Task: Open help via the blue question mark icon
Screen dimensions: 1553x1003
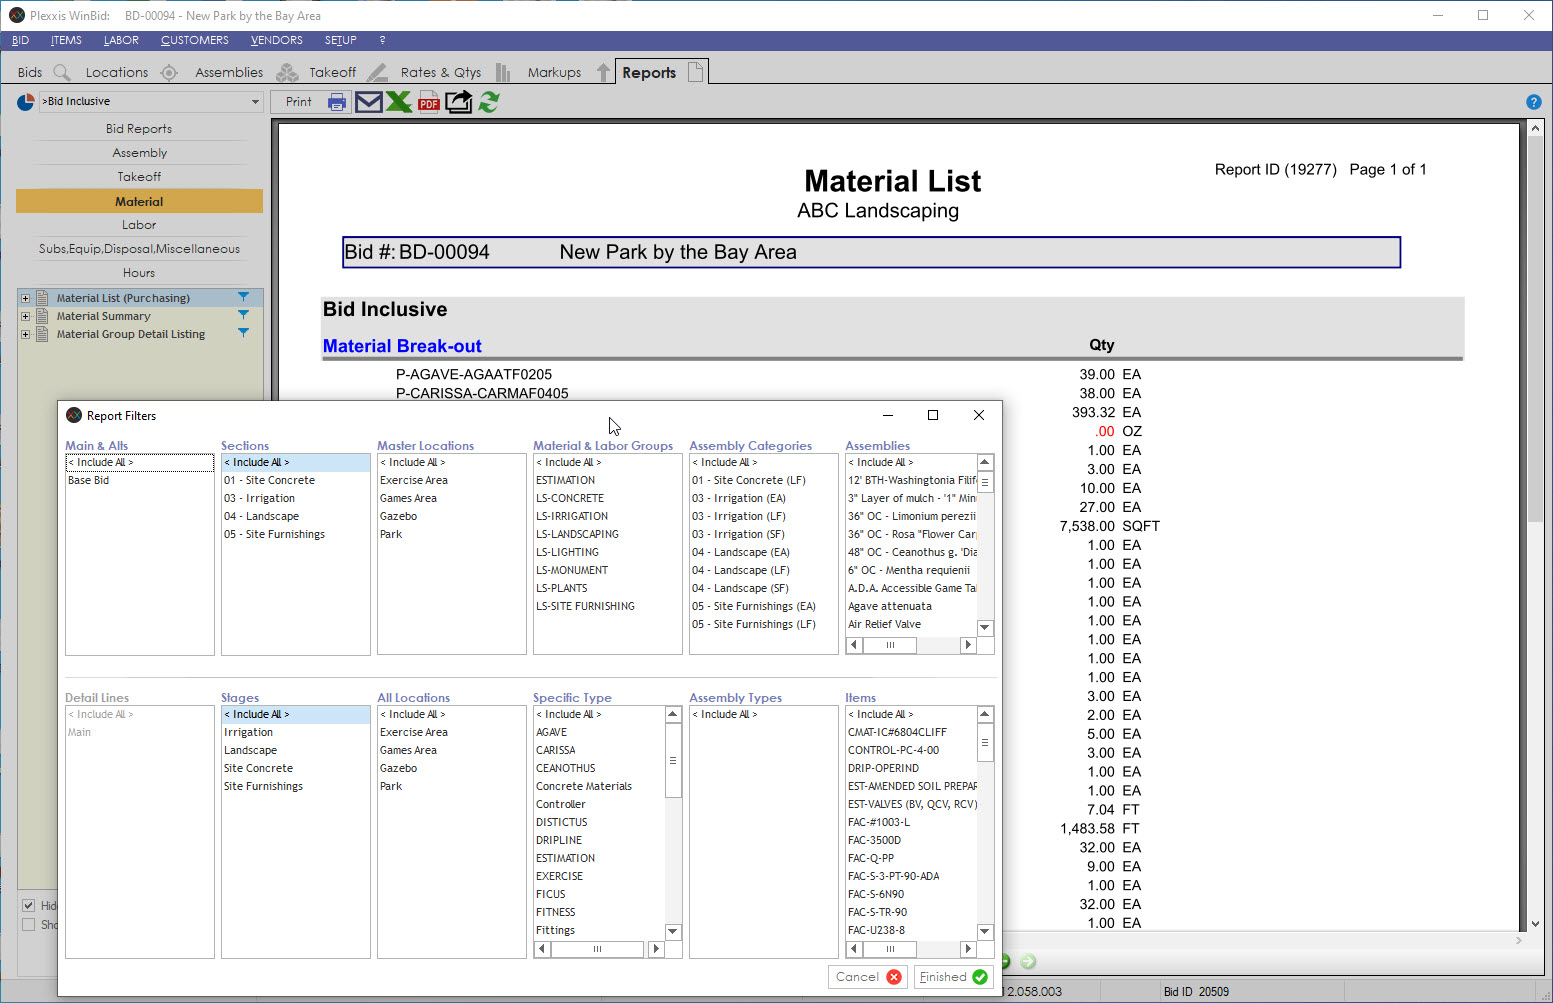Action: click(1534, 102)
